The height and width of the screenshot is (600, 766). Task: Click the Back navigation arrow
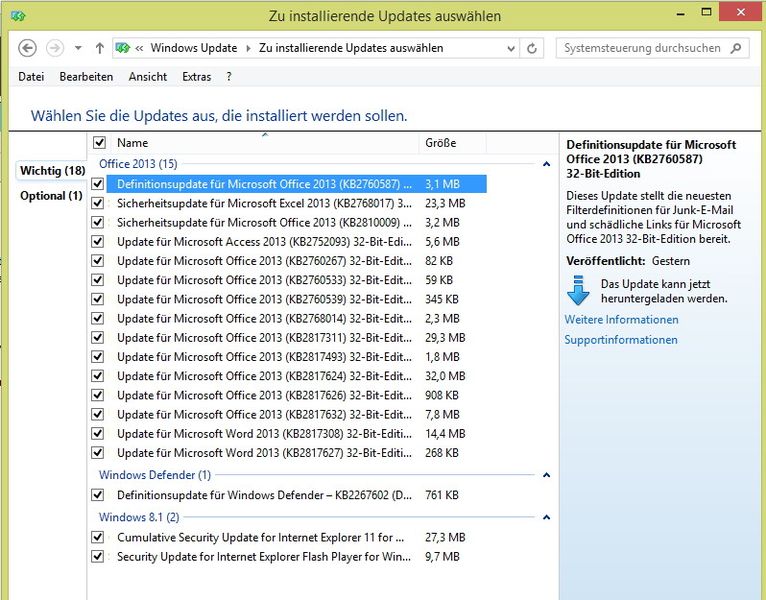[27, 48]
